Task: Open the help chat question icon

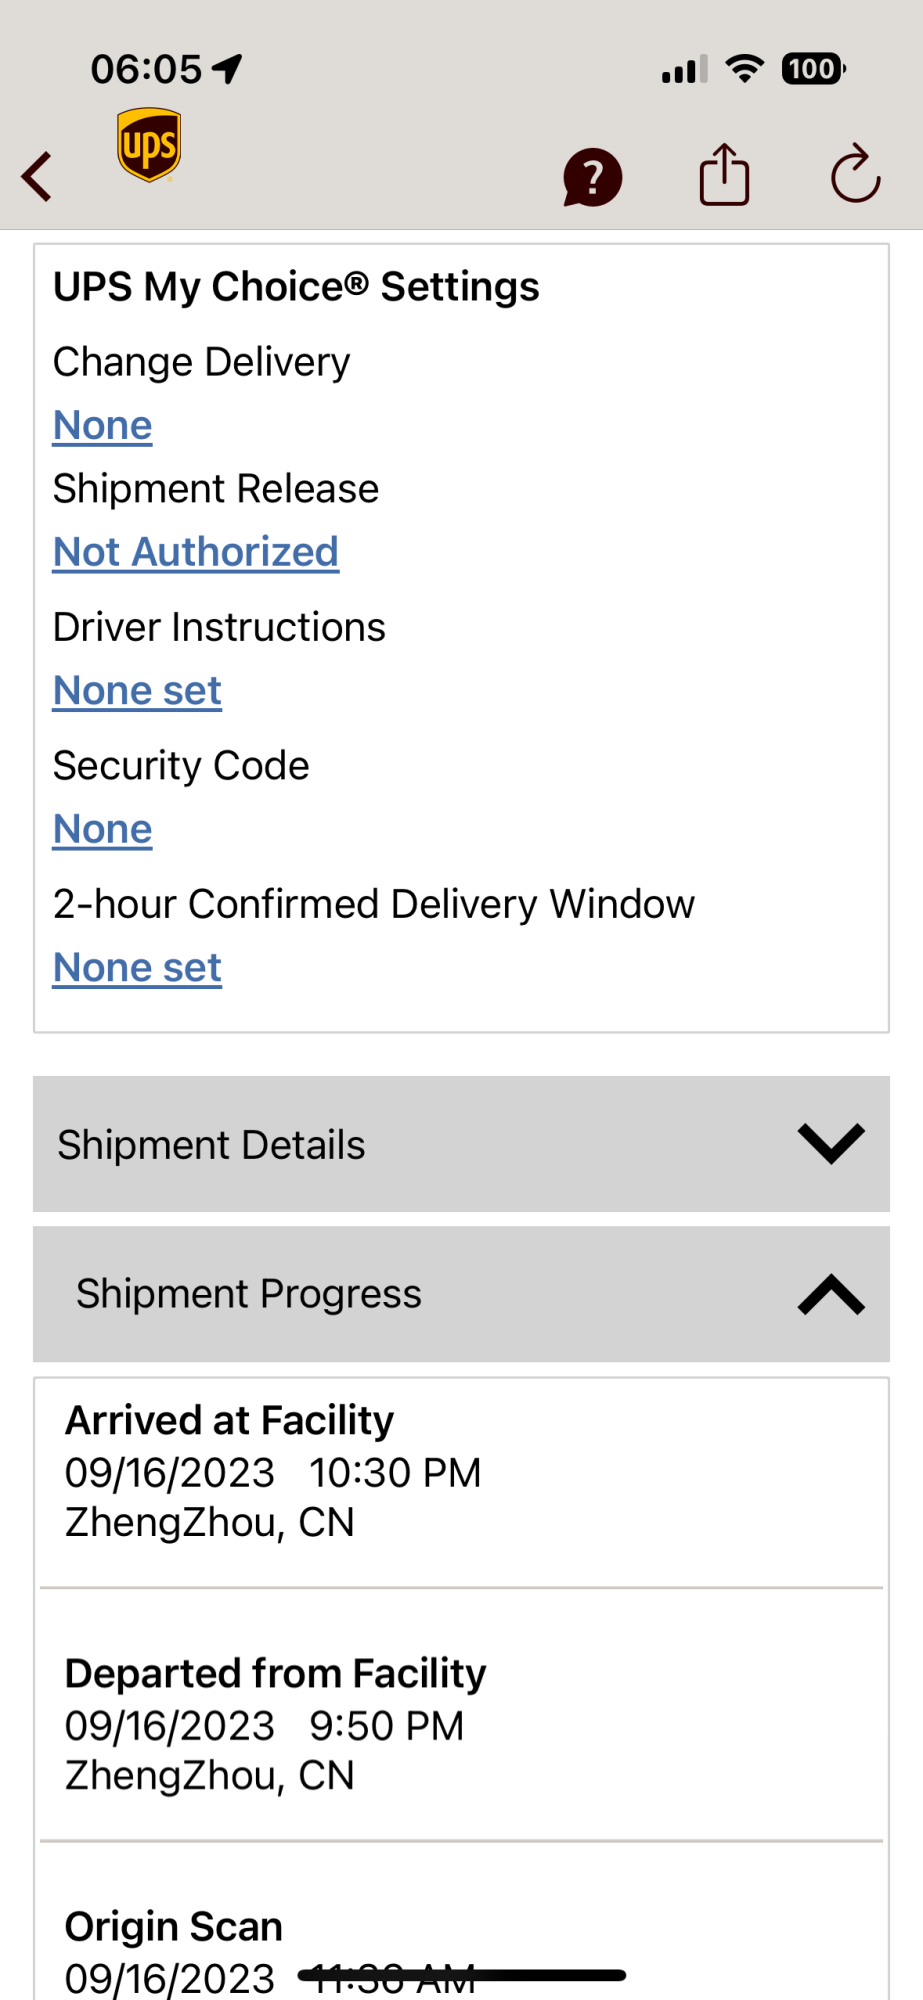Action: 592,178
